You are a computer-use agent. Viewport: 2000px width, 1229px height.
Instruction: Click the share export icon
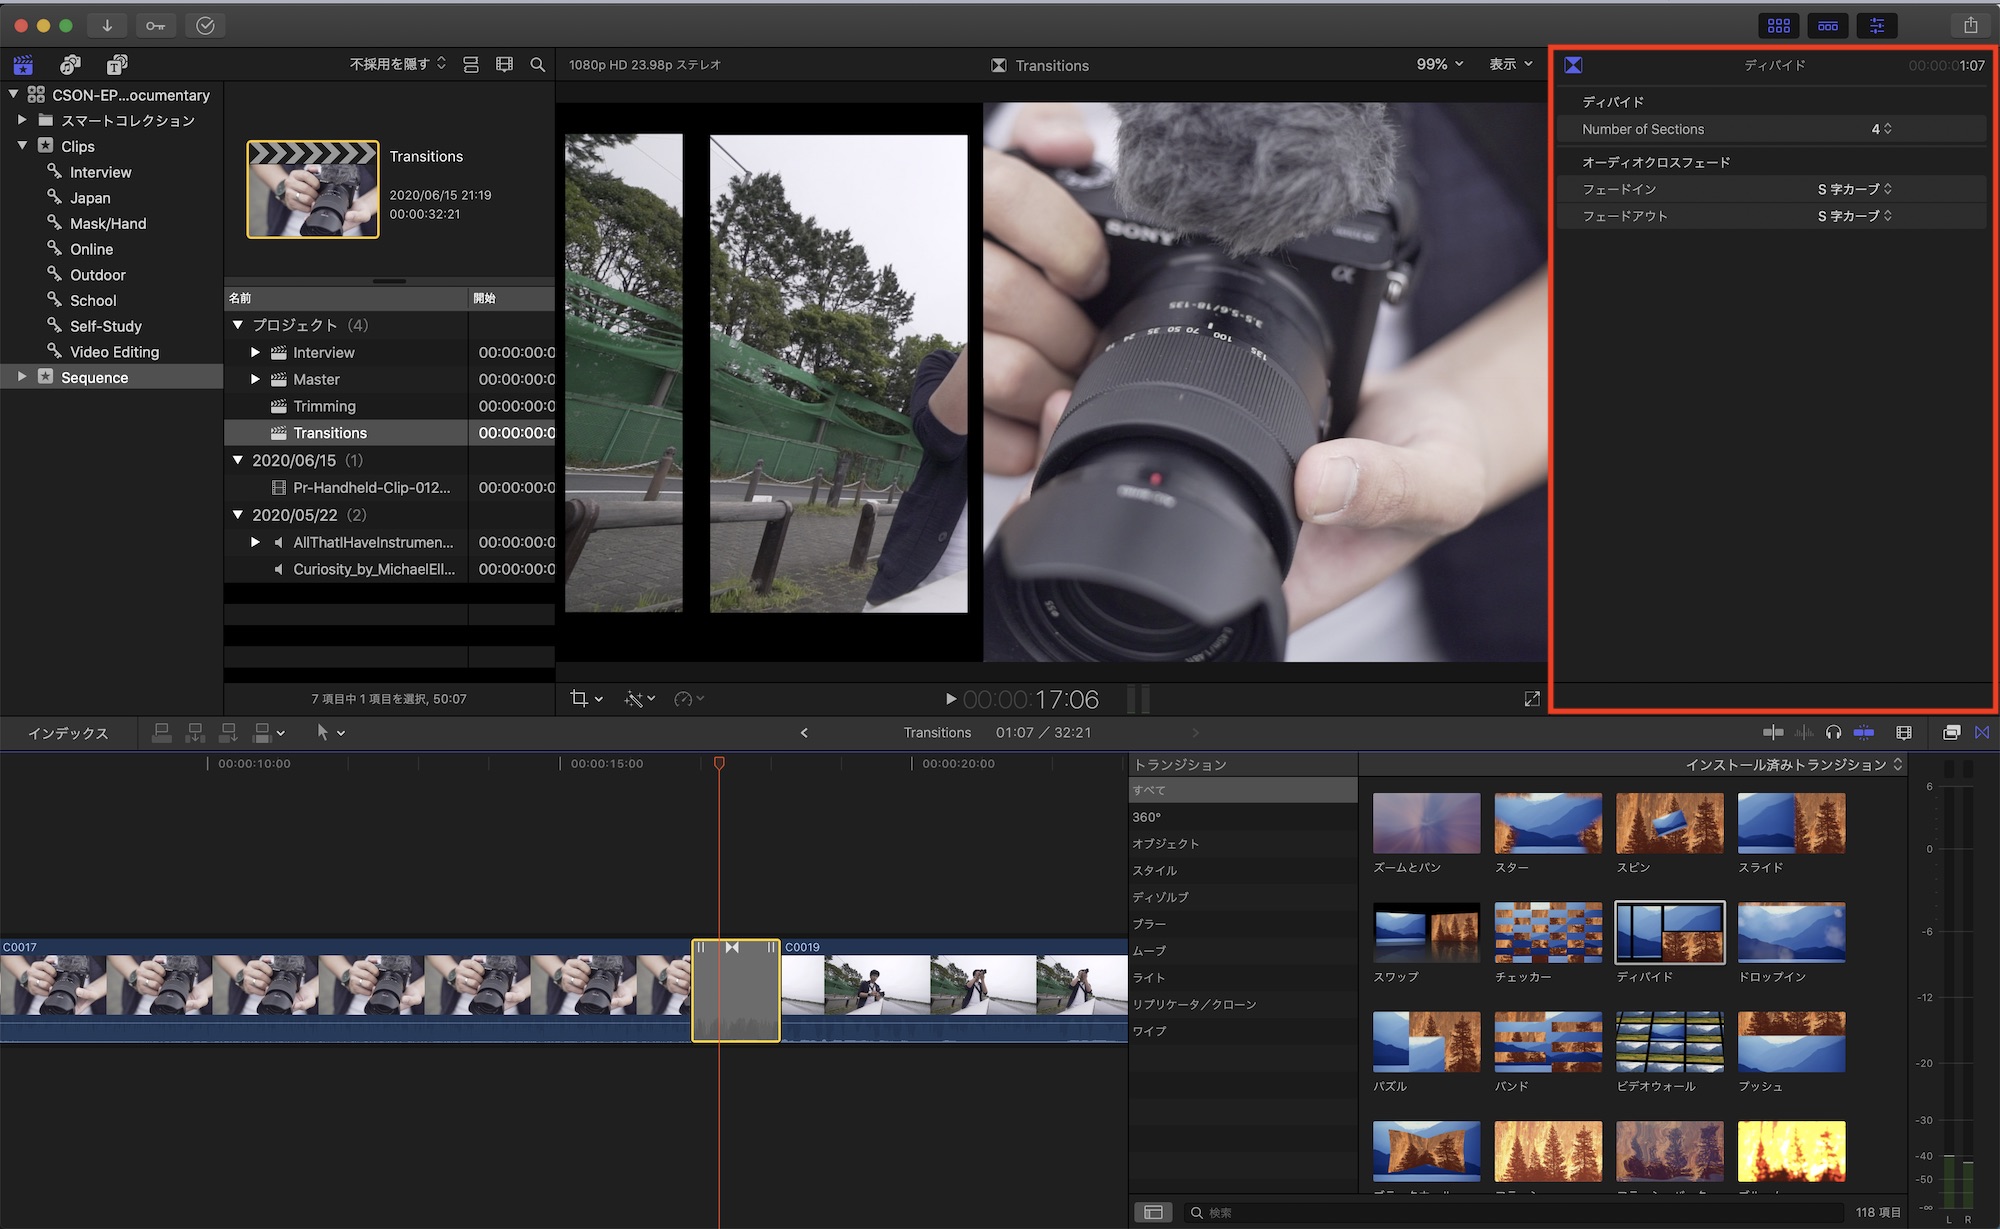1970,25
